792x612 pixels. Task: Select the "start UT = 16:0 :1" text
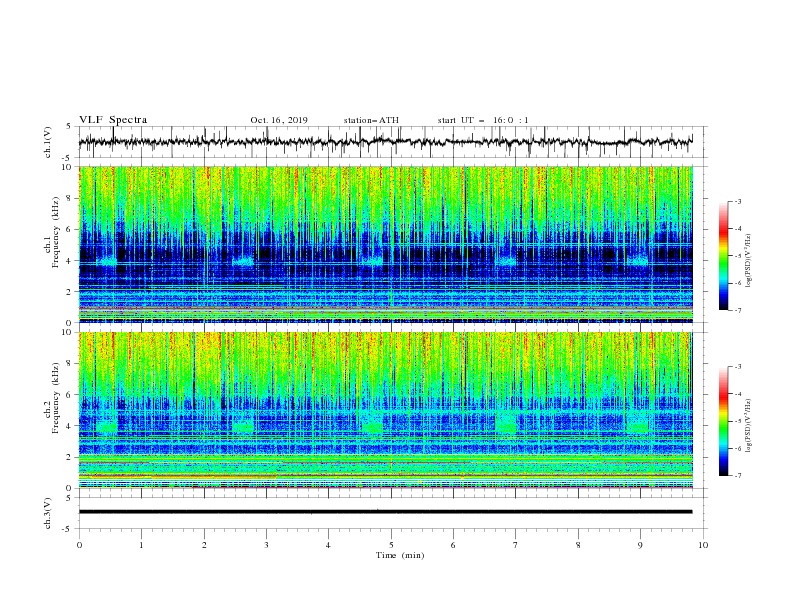pos(483,120)
